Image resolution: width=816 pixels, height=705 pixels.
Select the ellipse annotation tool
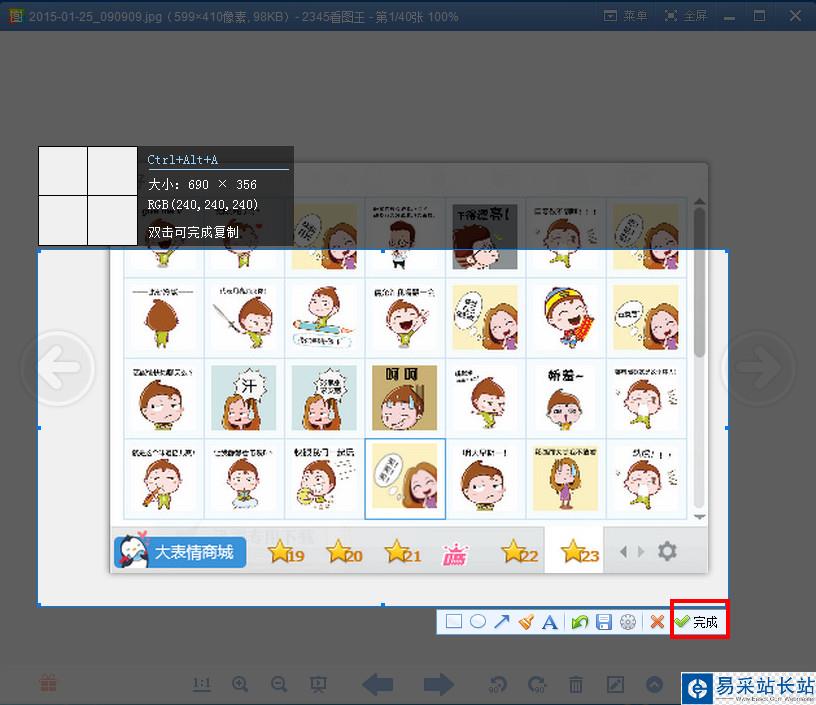point(478,621)
